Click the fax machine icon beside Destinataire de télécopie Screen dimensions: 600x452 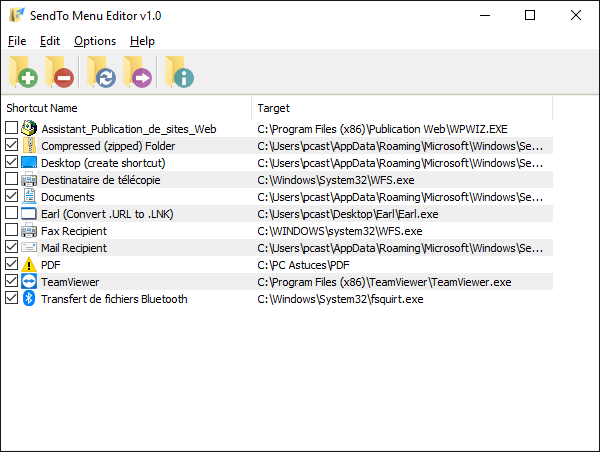[29, 179]
